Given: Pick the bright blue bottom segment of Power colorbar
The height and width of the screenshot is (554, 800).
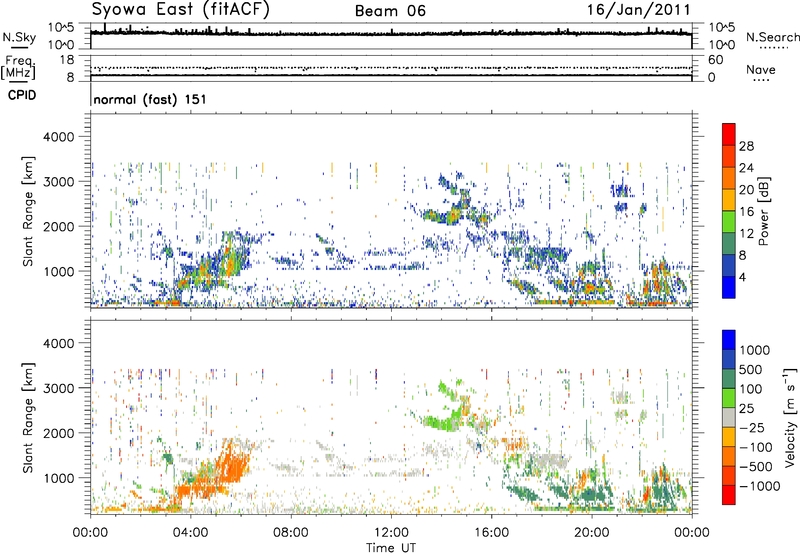Looking at the screenshot, I should click(729, 287).
